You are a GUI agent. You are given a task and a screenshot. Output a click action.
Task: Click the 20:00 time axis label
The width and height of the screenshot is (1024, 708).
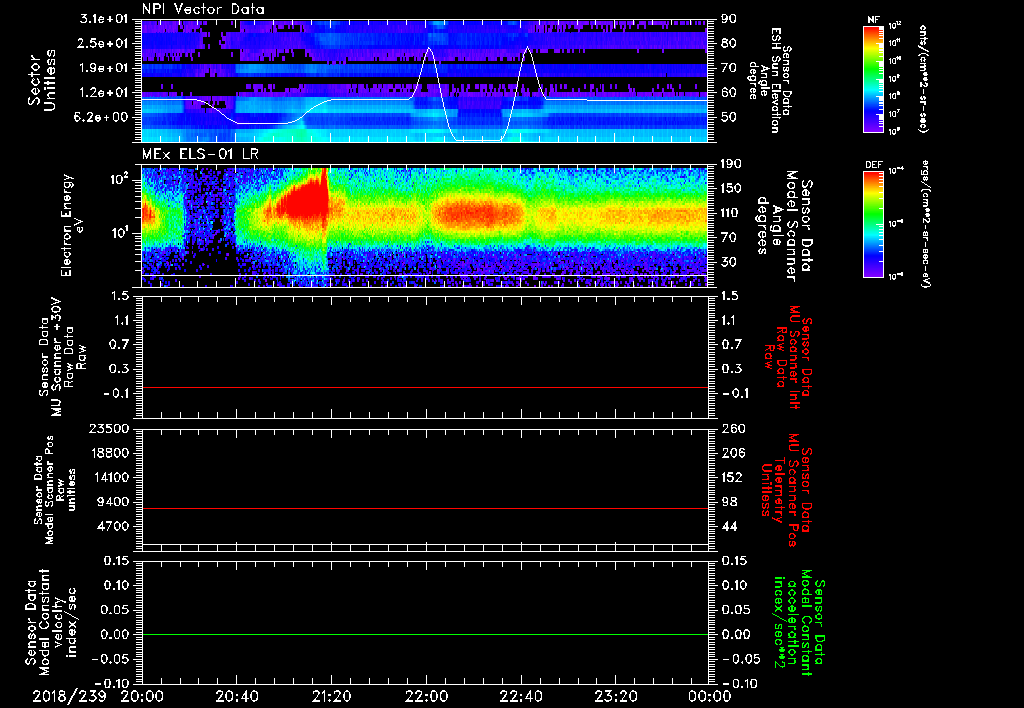point(142,696)
